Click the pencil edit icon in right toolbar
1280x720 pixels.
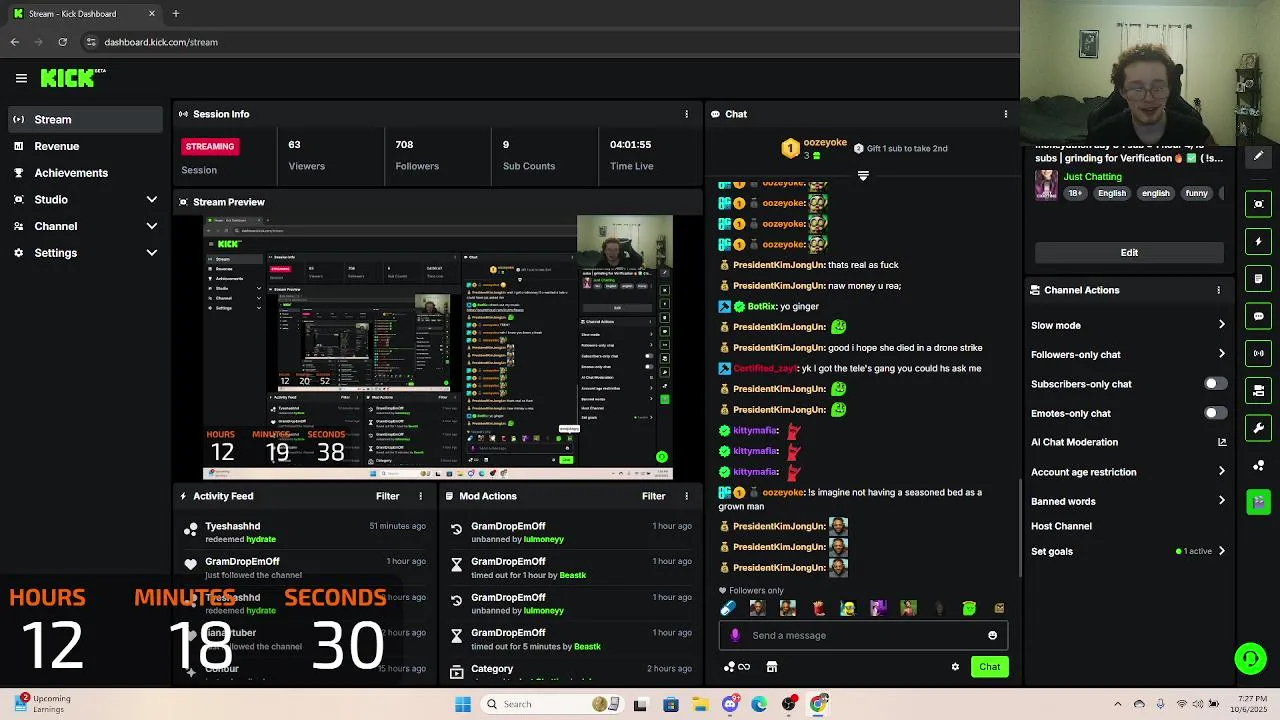click(1258, 156)
